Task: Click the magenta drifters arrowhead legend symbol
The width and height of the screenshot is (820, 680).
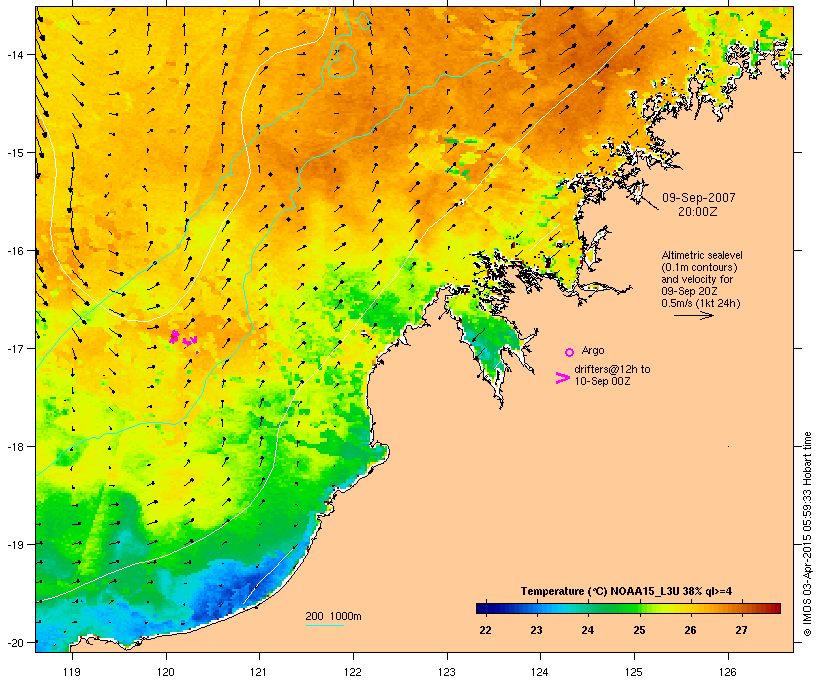Action: (x=562, y=378)
